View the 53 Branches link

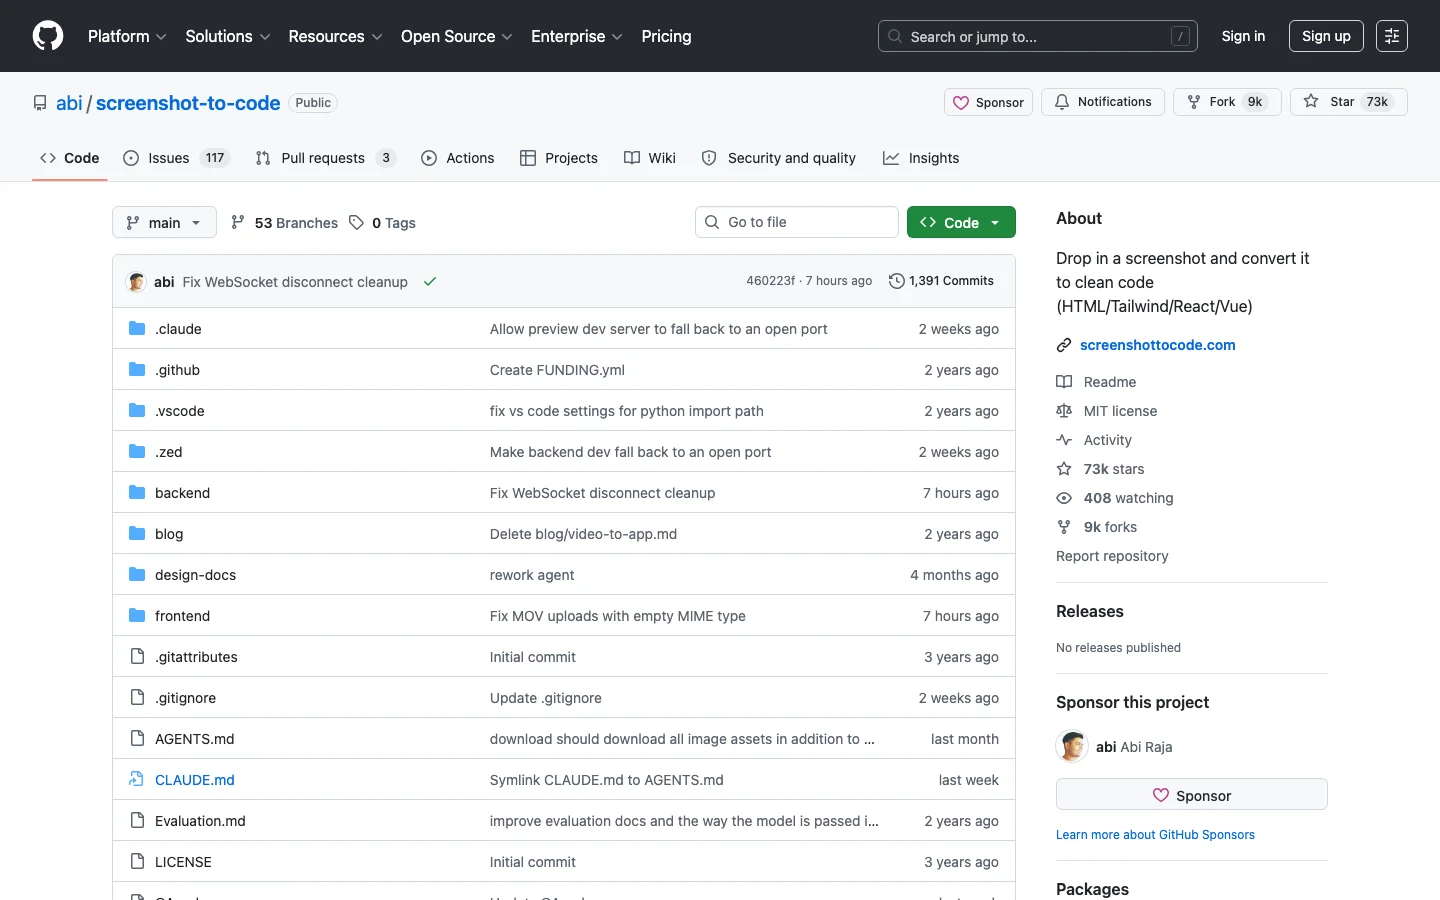click(284, 223)
